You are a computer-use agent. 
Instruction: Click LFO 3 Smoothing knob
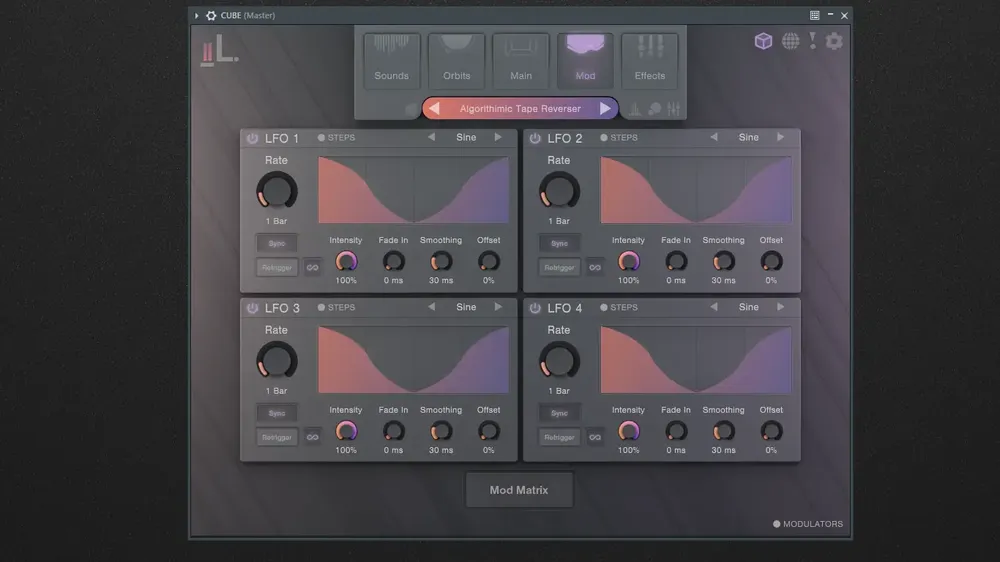(441, 431)
